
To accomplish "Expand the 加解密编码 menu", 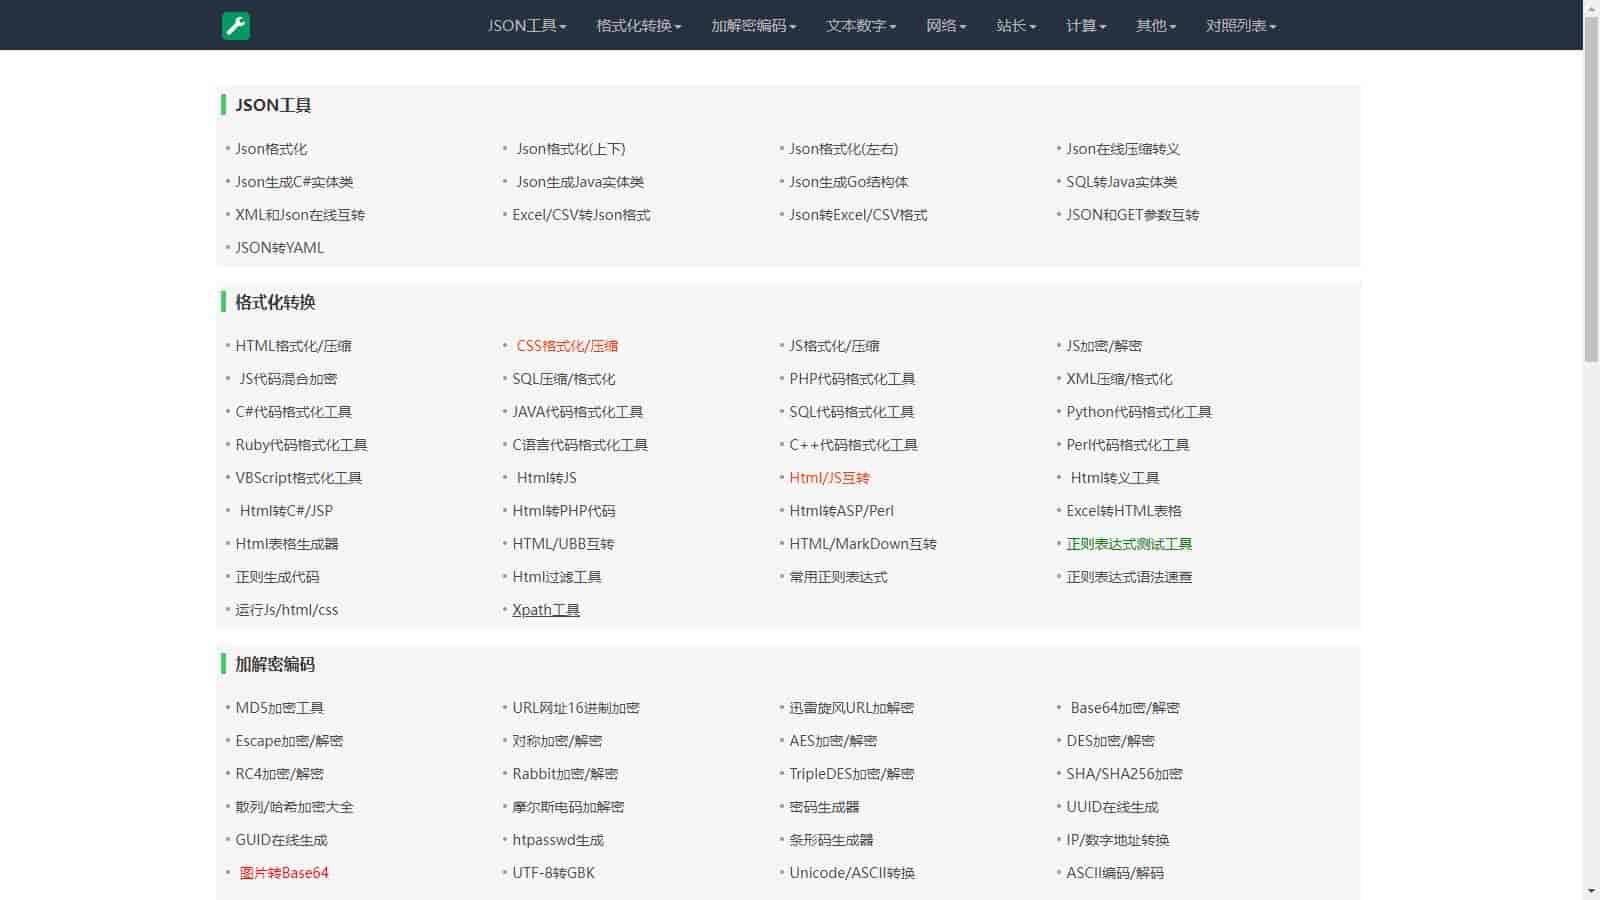I will (753, 26).
